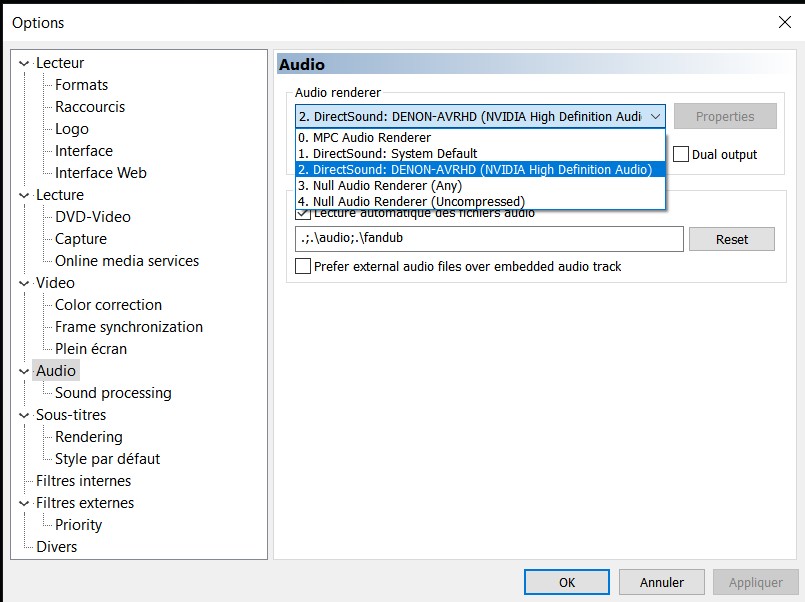The height and width of the screenshot is (602, 805).
Task: Select DVD-Video tree item
Action: [92, 217]
